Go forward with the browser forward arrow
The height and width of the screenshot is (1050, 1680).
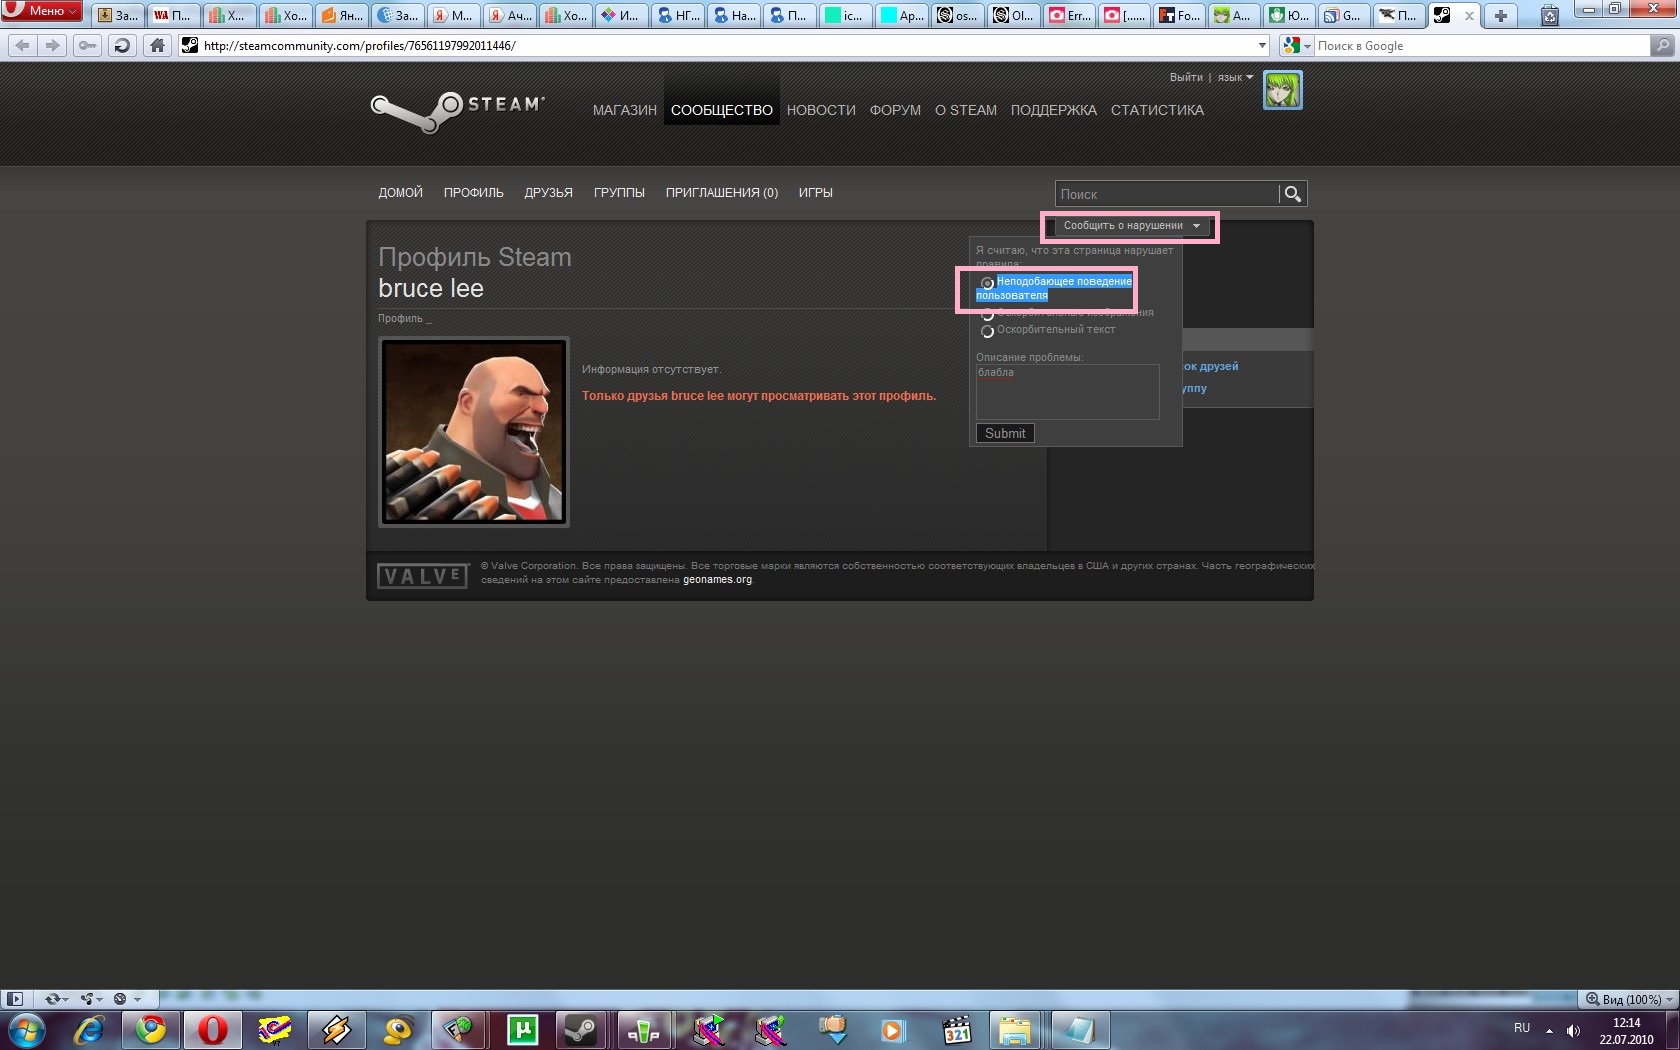click(x=53, y=45)
